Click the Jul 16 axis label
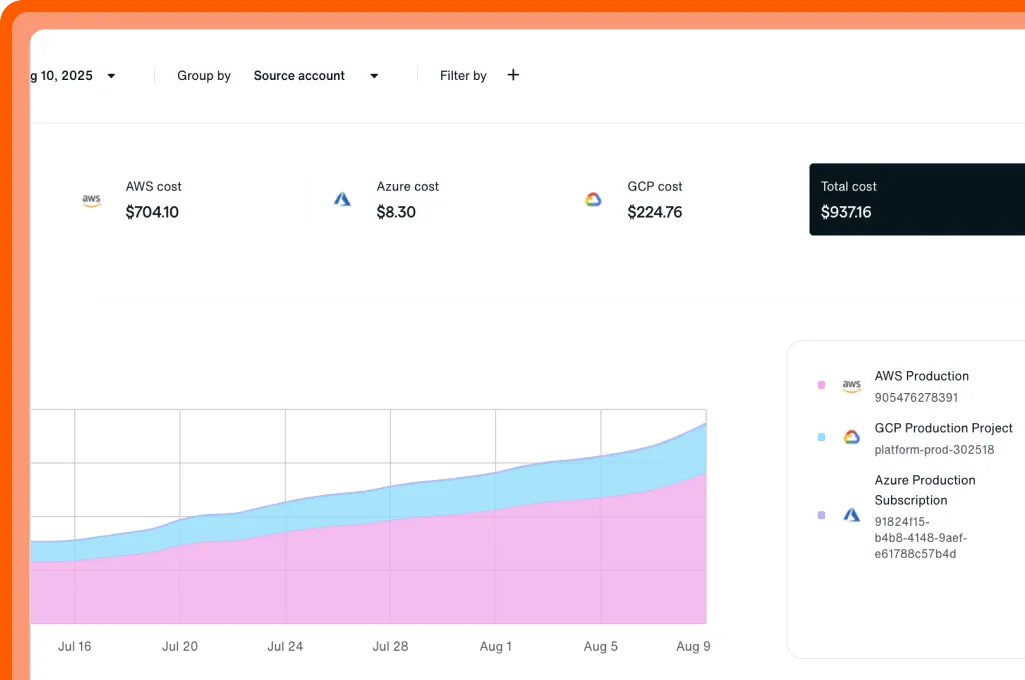1025x680 pixels. coord(75,647)
